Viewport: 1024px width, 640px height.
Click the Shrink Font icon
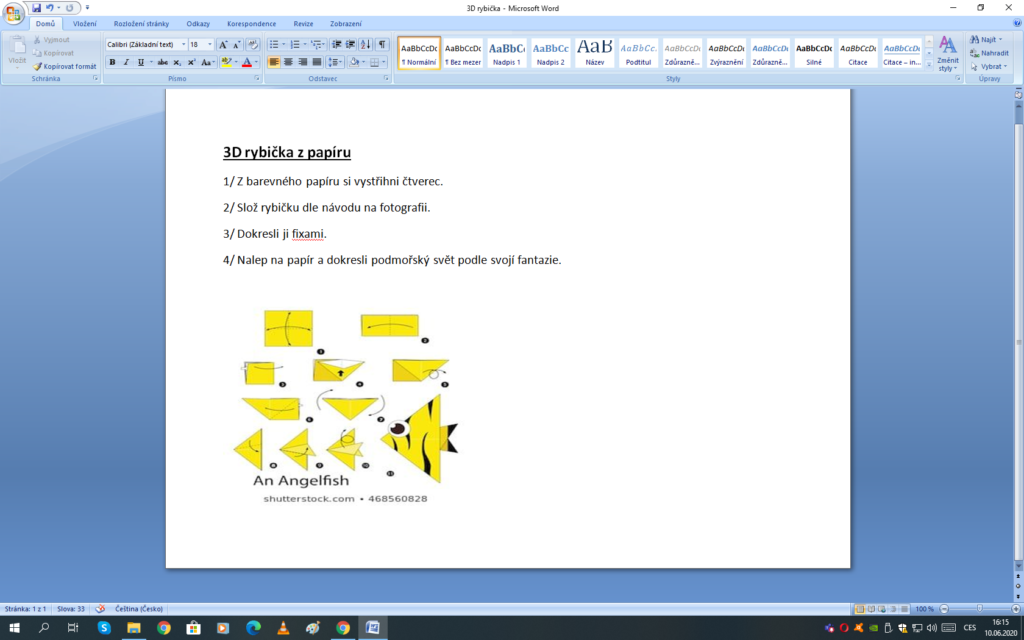pyautogui.click(x=236, y=44)
